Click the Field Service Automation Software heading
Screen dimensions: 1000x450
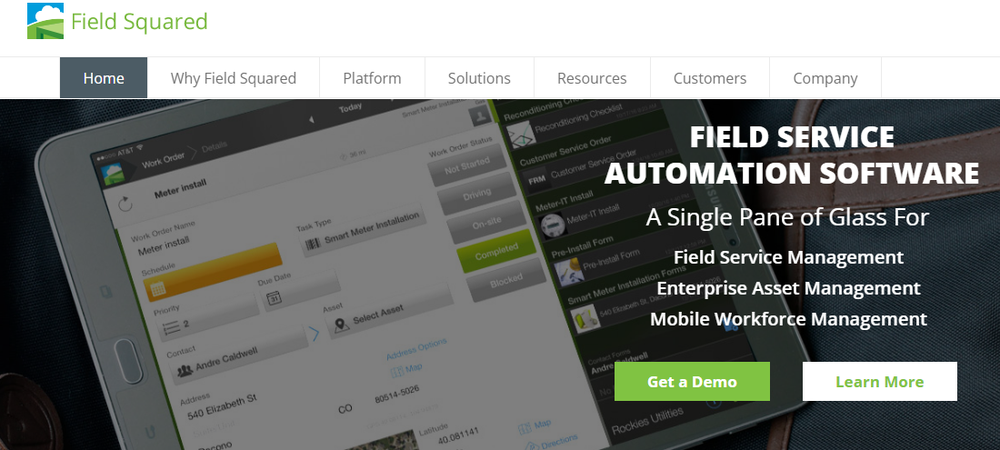[791, 155]
